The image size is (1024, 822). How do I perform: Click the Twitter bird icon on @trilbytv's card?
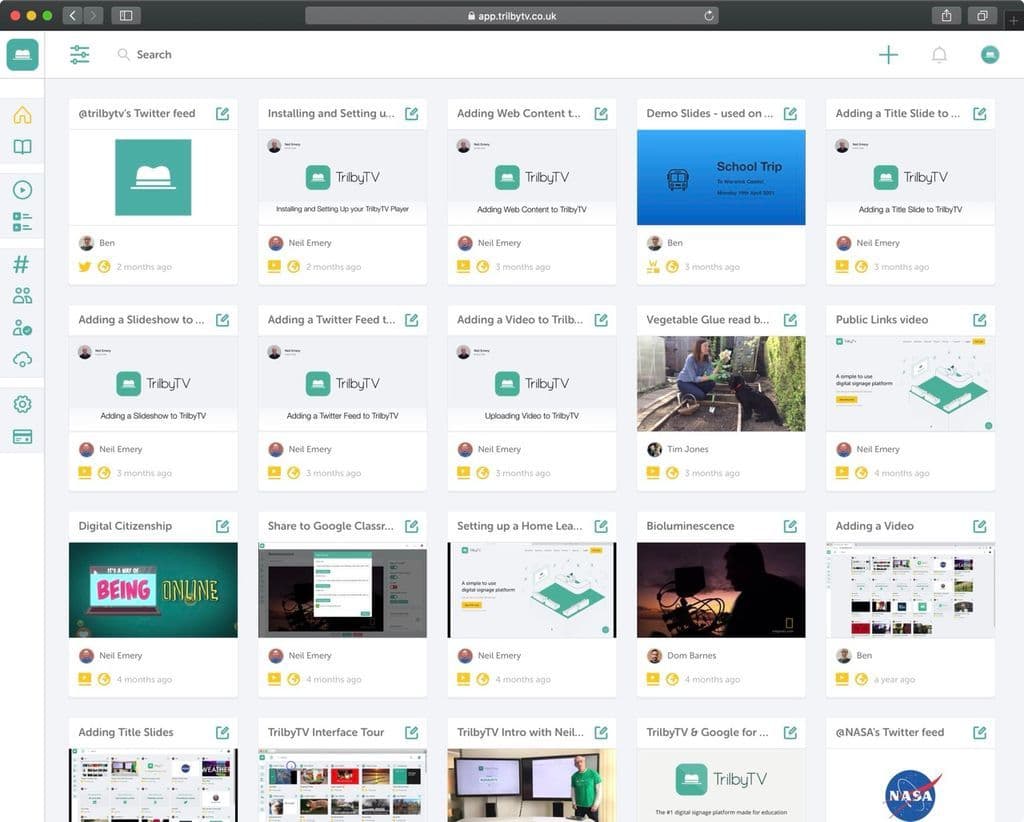click(x=85, y=266)
